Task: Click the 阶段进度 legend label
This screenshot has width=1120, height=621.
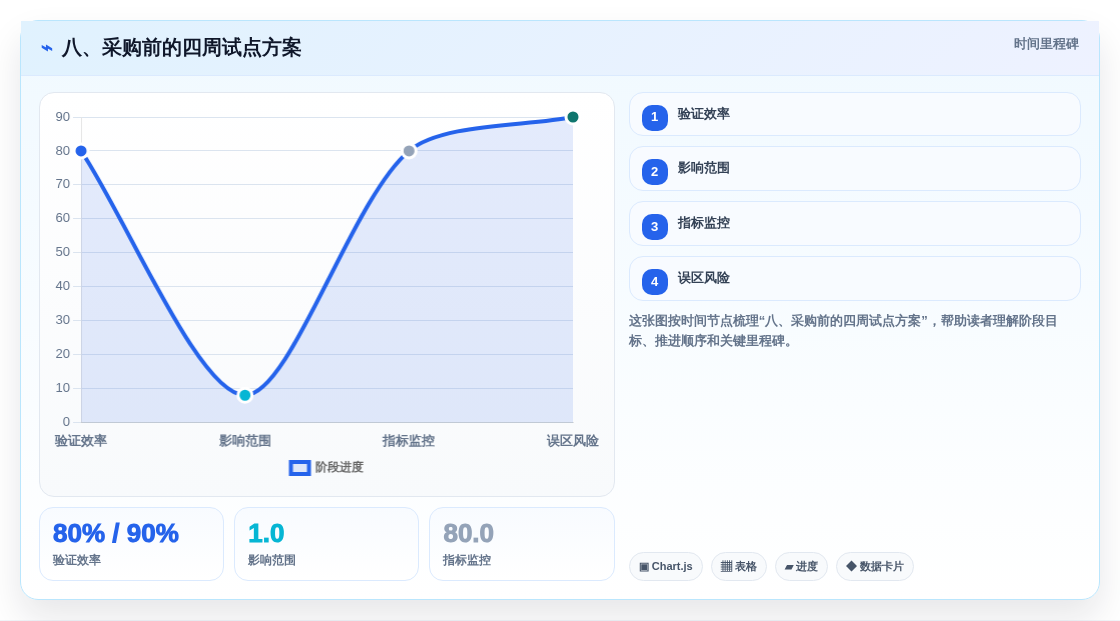Action: coord(339,467)
